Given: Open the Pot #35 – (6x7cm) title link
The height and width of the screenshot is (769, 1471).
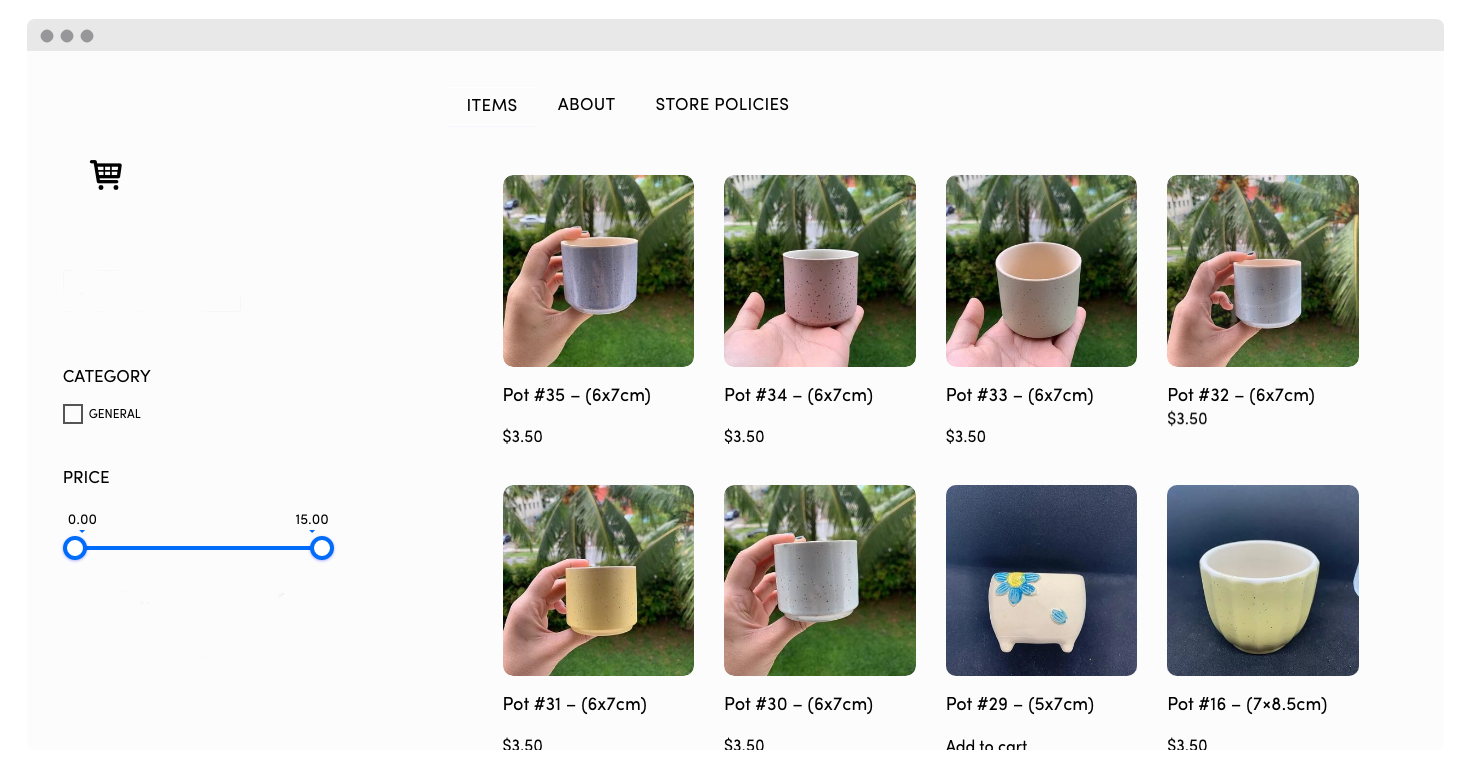Looking at the screenshot, I should click(x=577, y=395).
